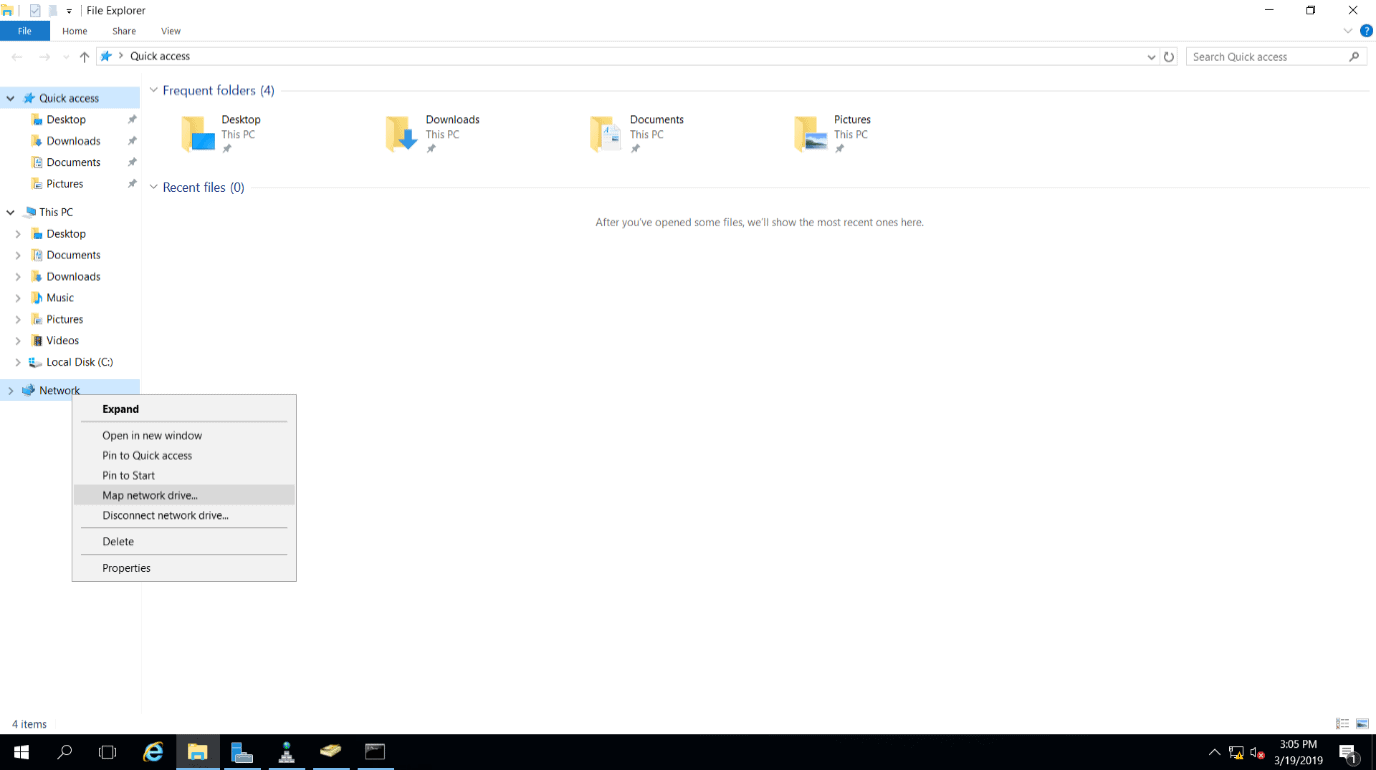Open the address bar history dropdown
The height and width of the screenshot is (770, 1376).
point(1151,57)
